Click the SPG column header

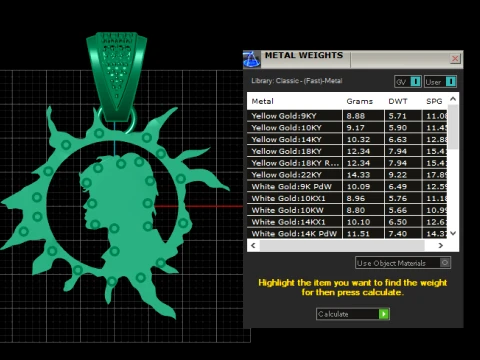(x=434, y=101)
